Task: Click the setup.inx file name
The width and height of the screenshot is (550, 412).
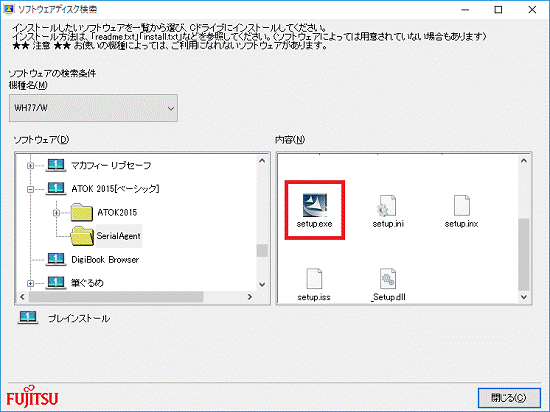Action: tap(461, 224)
